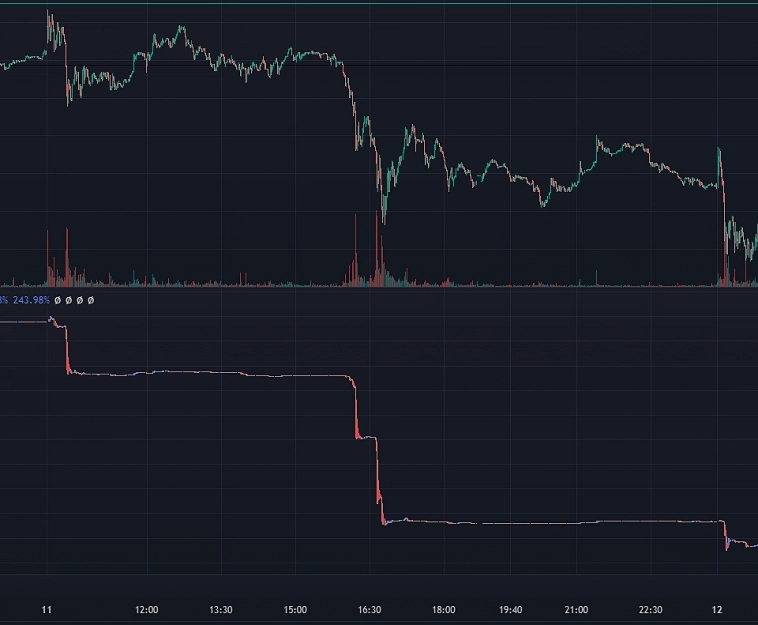Viewport: 758px width, 625px height.
Task: Click the date label 11 on time axis
Action: click(46, 610)
